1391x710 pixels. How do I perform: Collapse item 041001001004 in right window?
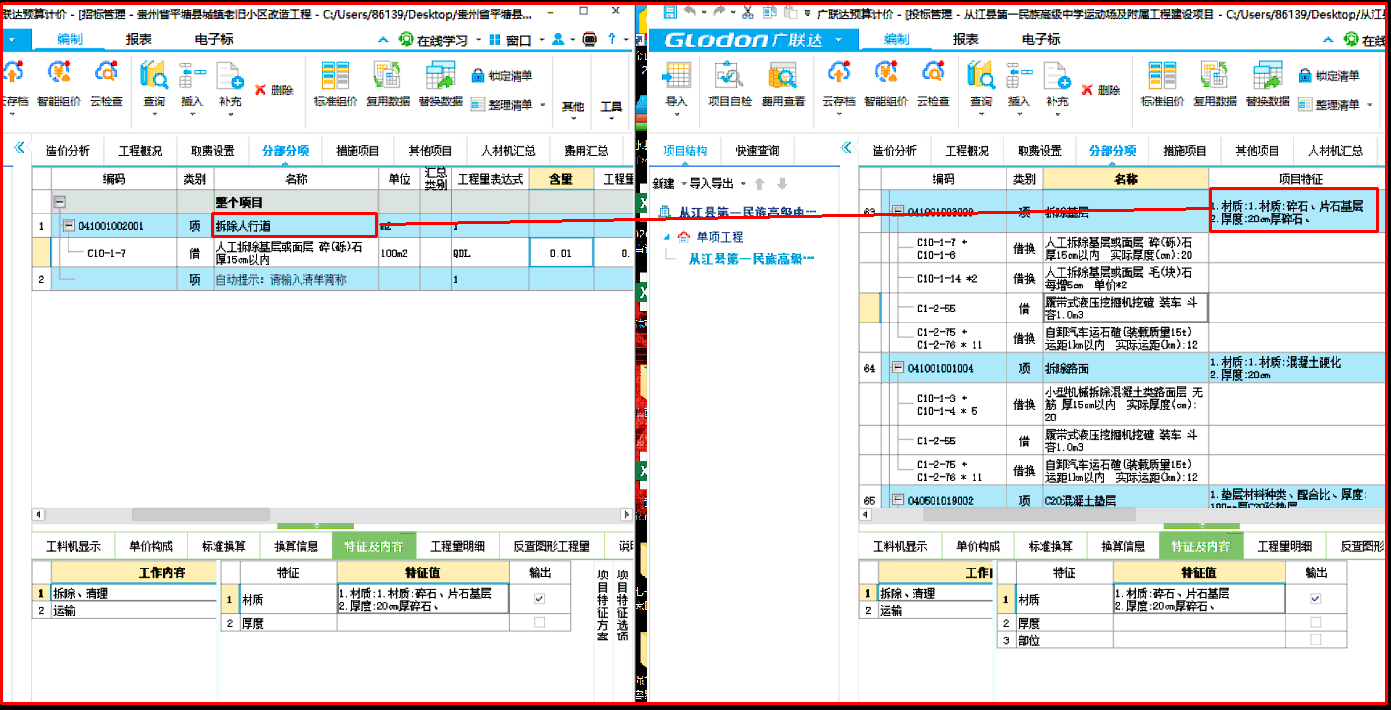(897, 368)
